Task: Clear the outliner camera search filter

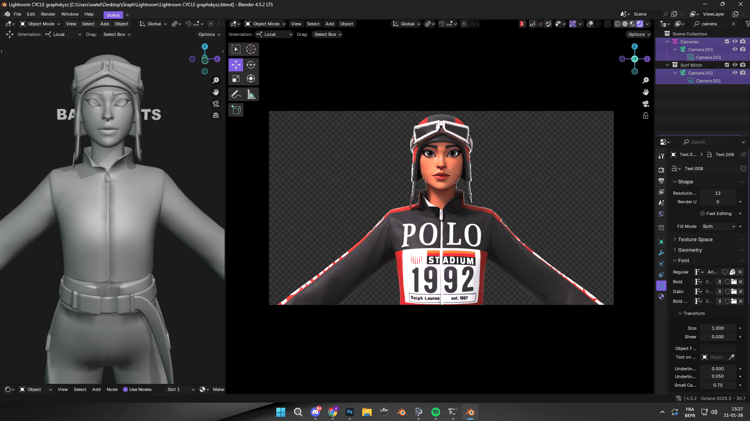Action: (734, 23)
